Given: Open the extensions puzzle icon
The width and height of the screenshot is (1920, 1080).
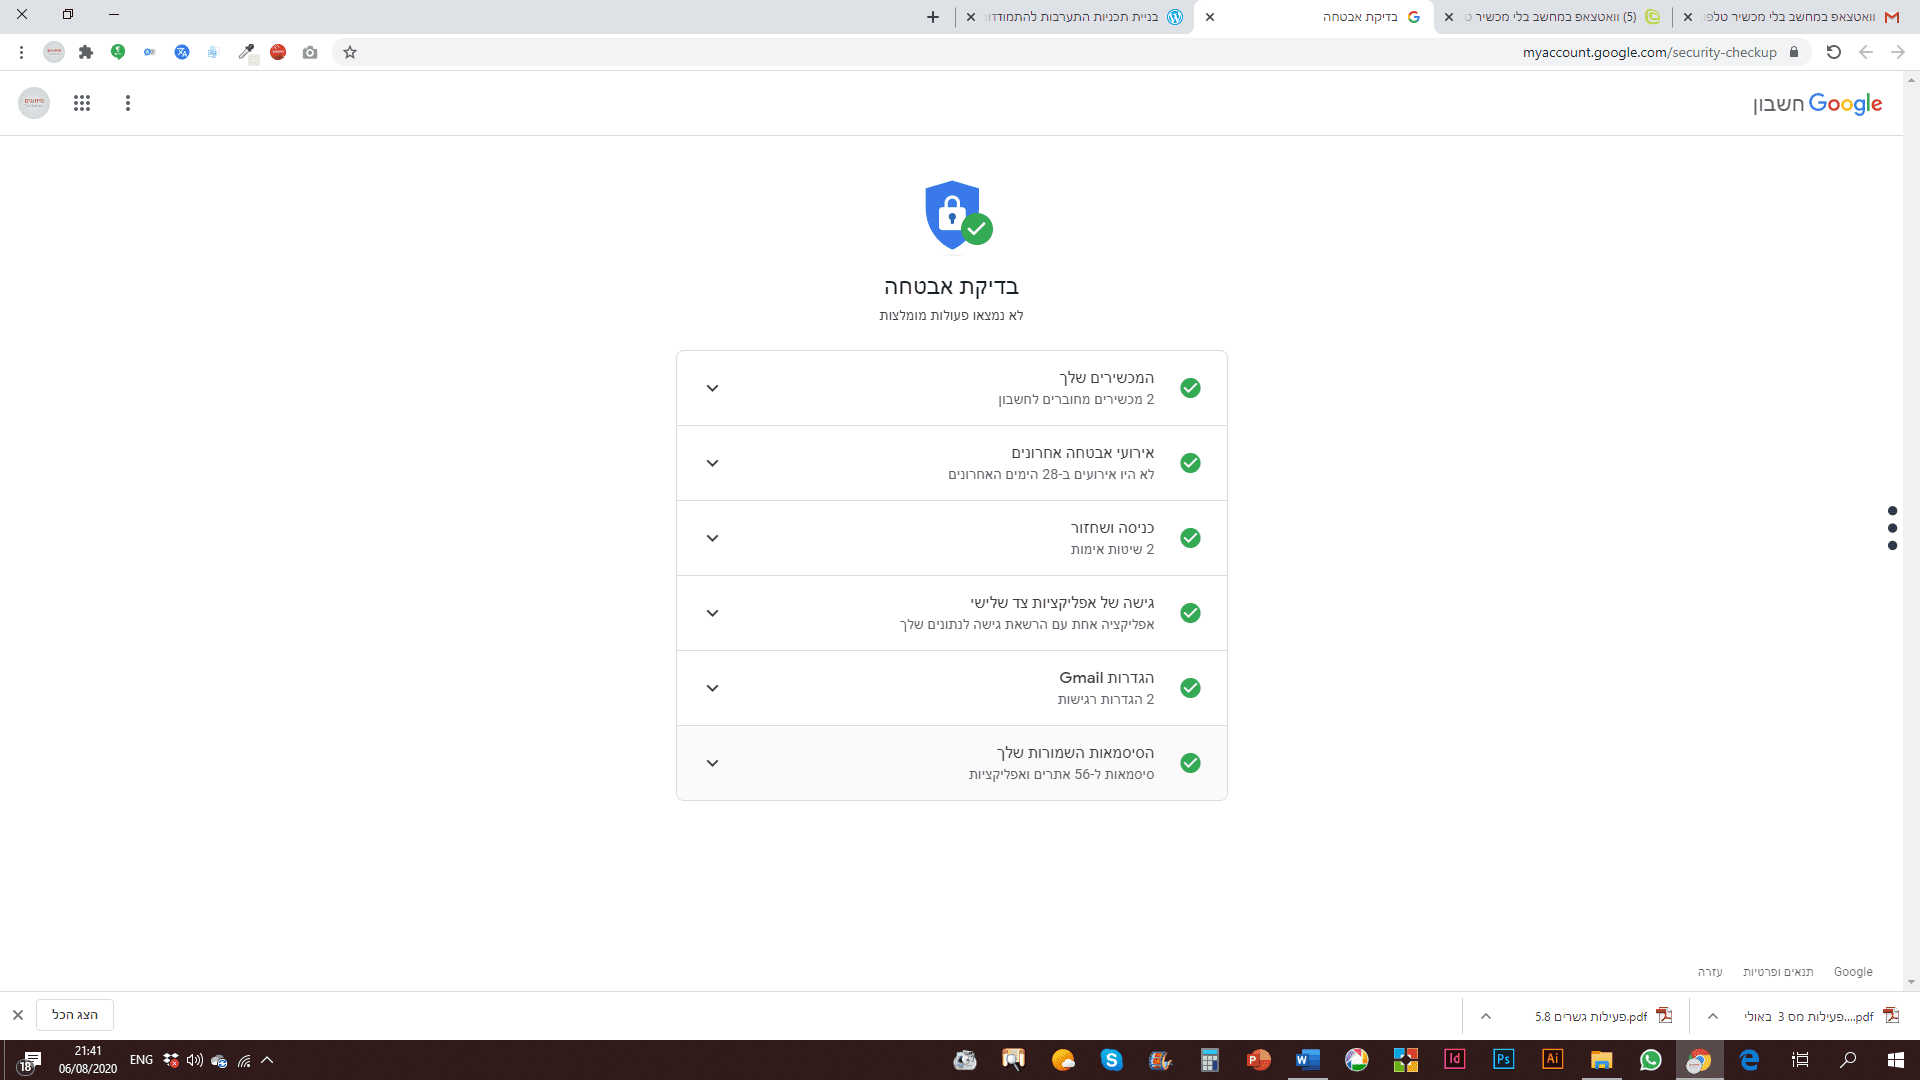Looking at the screenshot, I should pyautogui.click(x=86, y=52).
